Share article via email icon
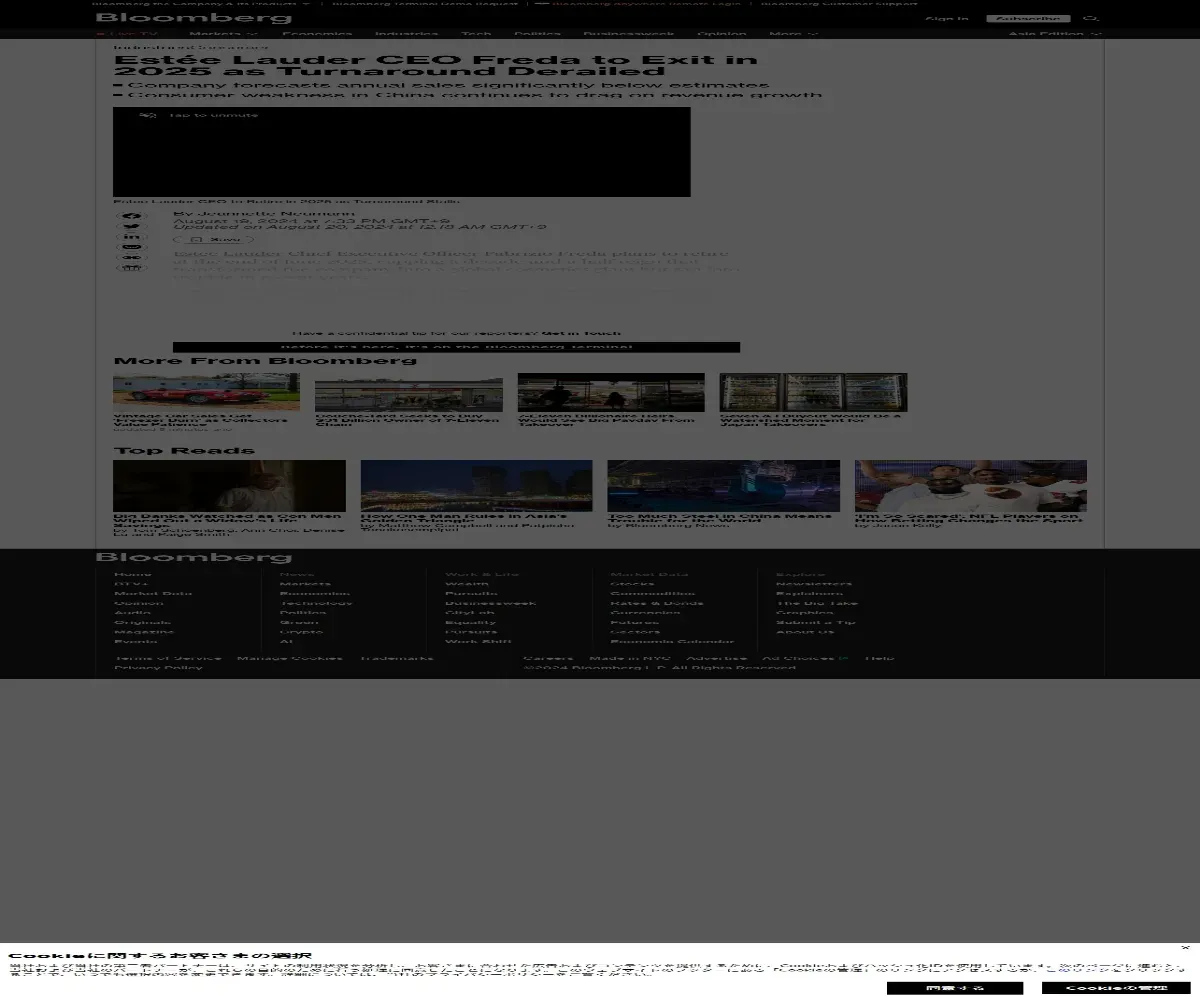The height and width of the screenshot is (1000, 1200). 132,247
